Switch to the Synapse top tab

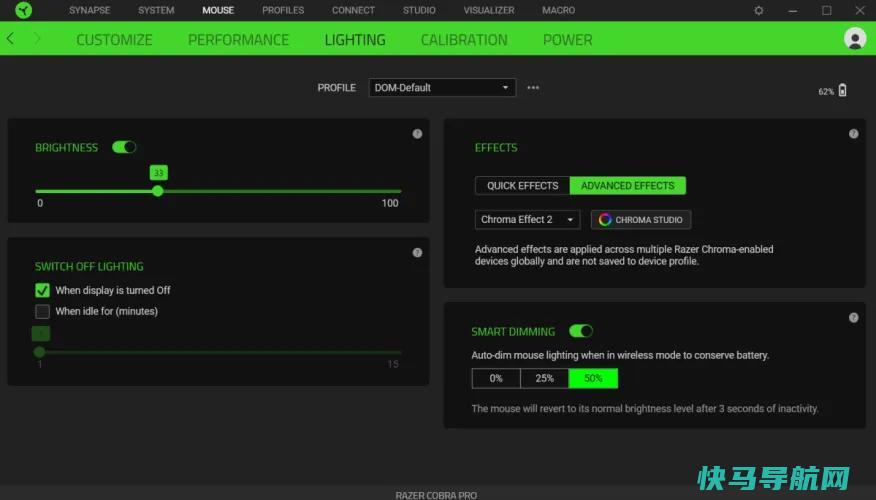[x=89, y=10]
